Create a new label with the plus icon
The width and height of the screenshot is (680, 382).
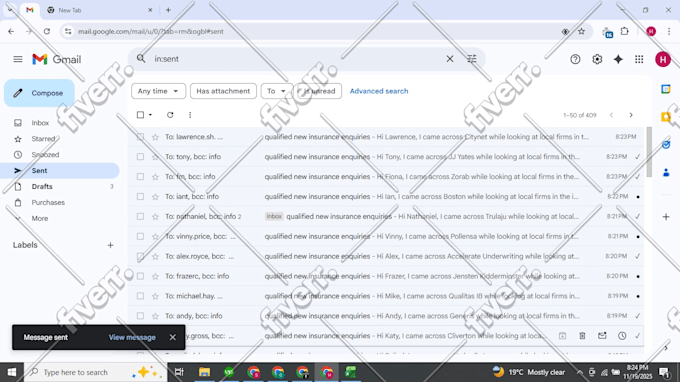coord(110,245)
